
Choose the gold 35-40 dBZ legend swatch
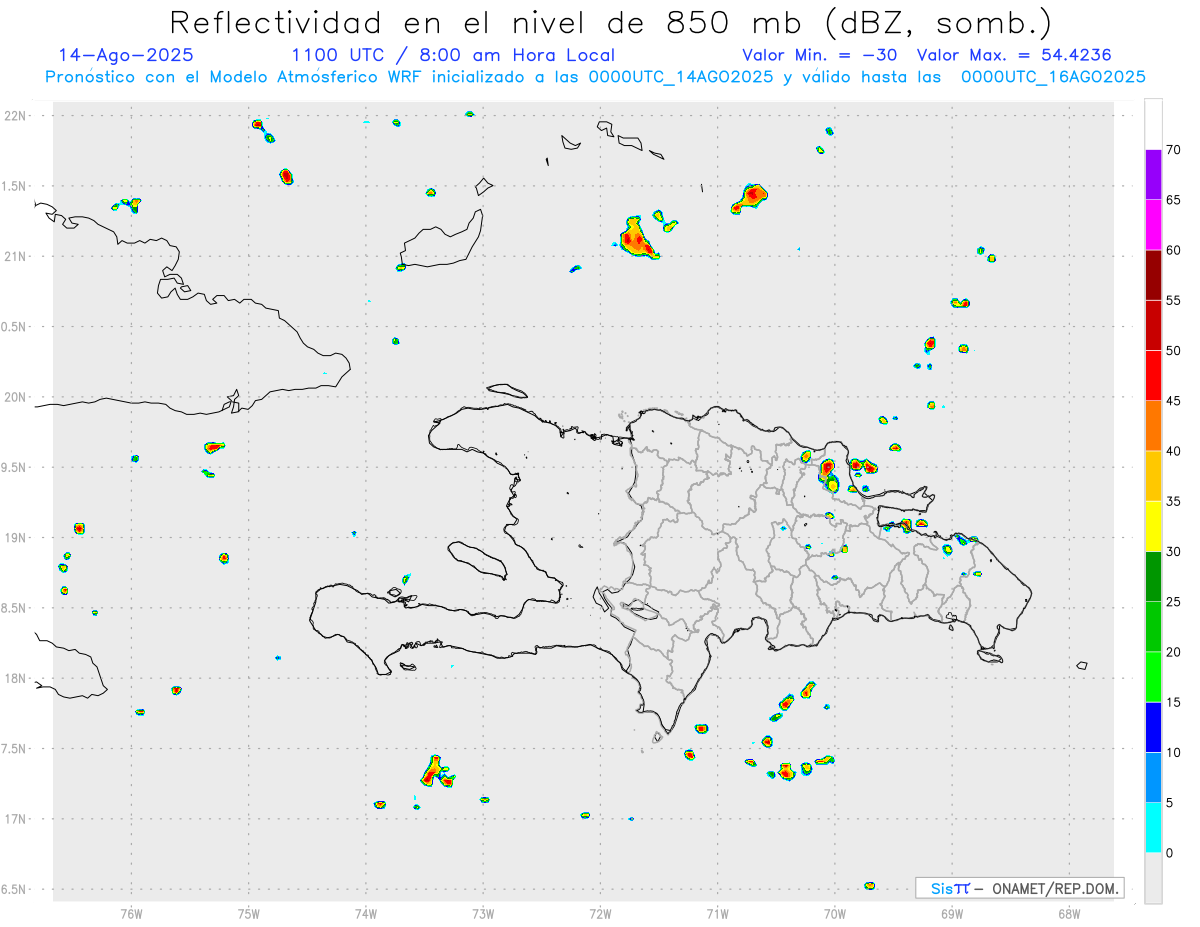(1153, 476)
